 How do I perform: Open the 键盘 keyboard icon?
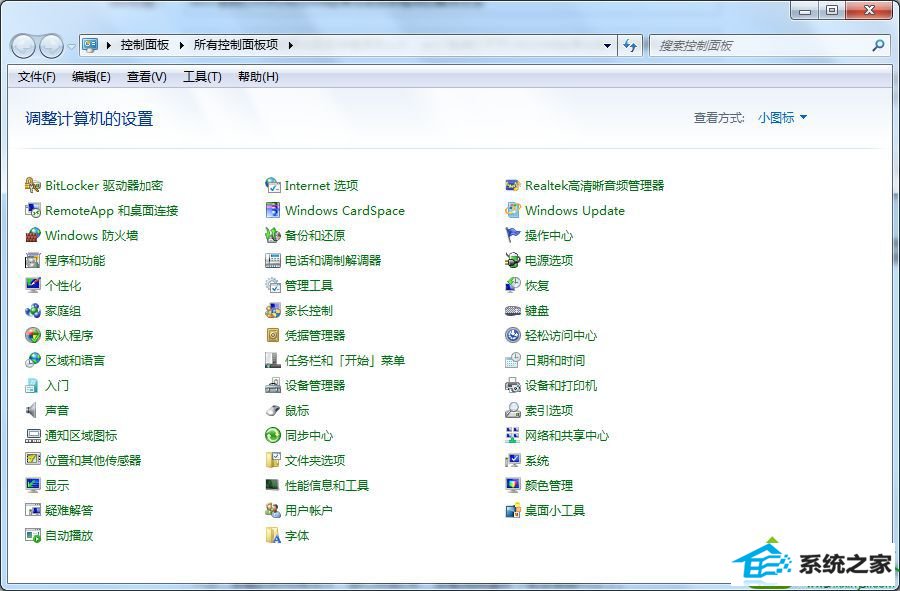[x=513, y=310]
